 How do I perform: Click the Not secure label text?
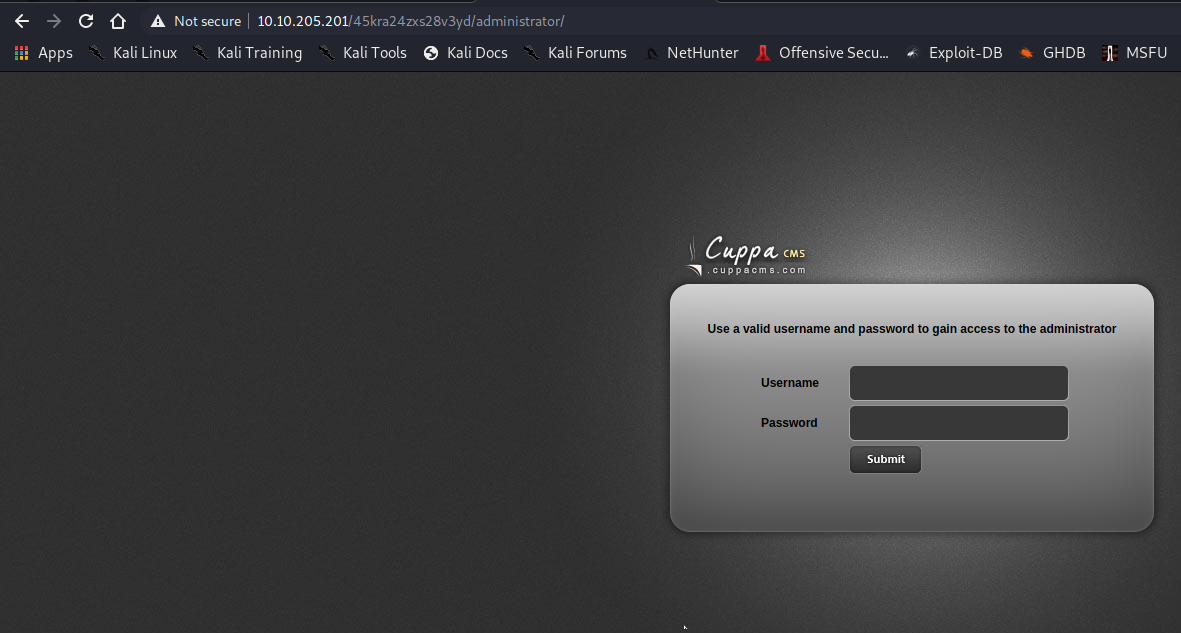pos(207,21)
